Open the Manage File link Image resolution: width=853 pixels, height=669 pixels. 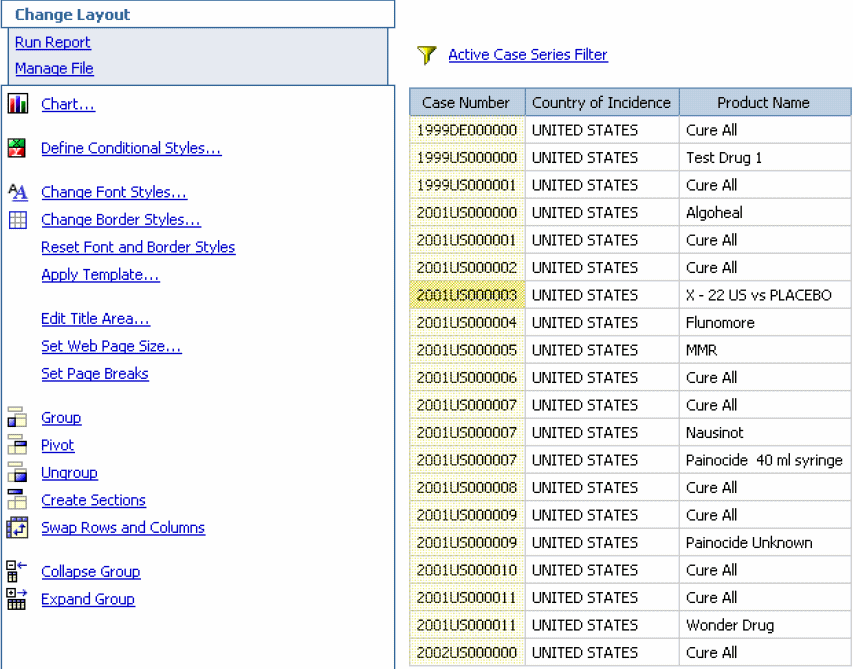(x=54, y=68)
